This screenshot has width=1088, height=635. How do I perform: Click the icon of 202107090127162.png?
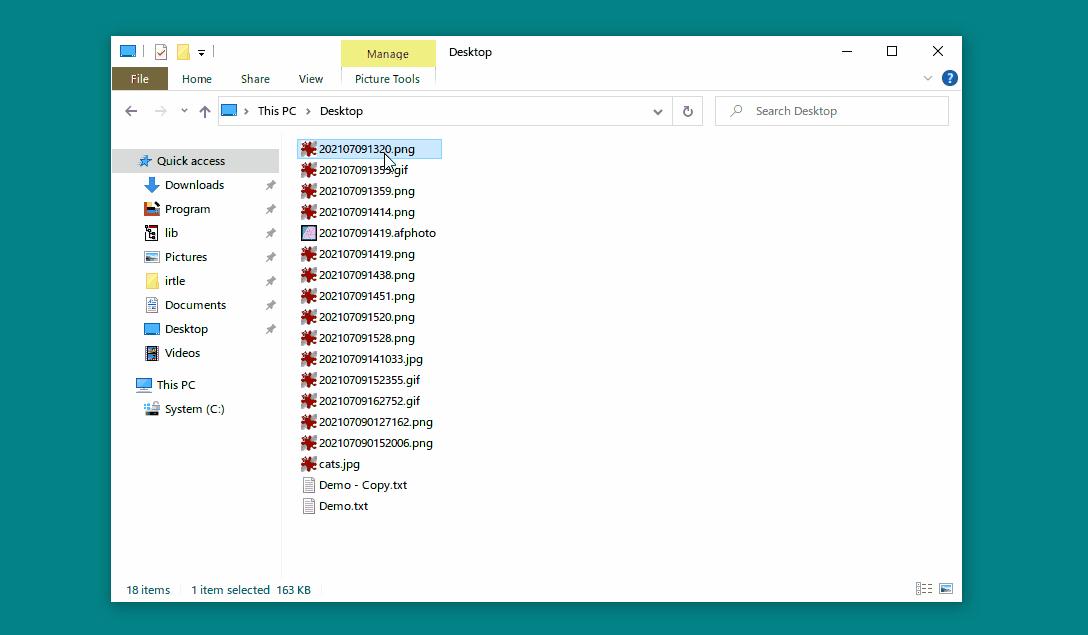point(309,422)
